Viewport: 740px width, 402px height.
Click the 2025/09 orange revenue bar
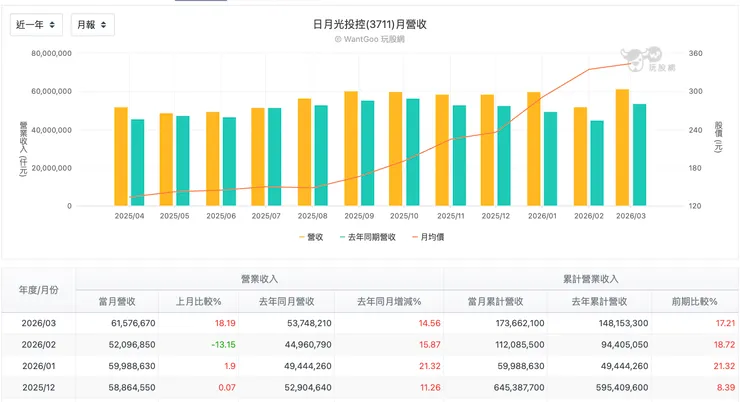[351, 149]
